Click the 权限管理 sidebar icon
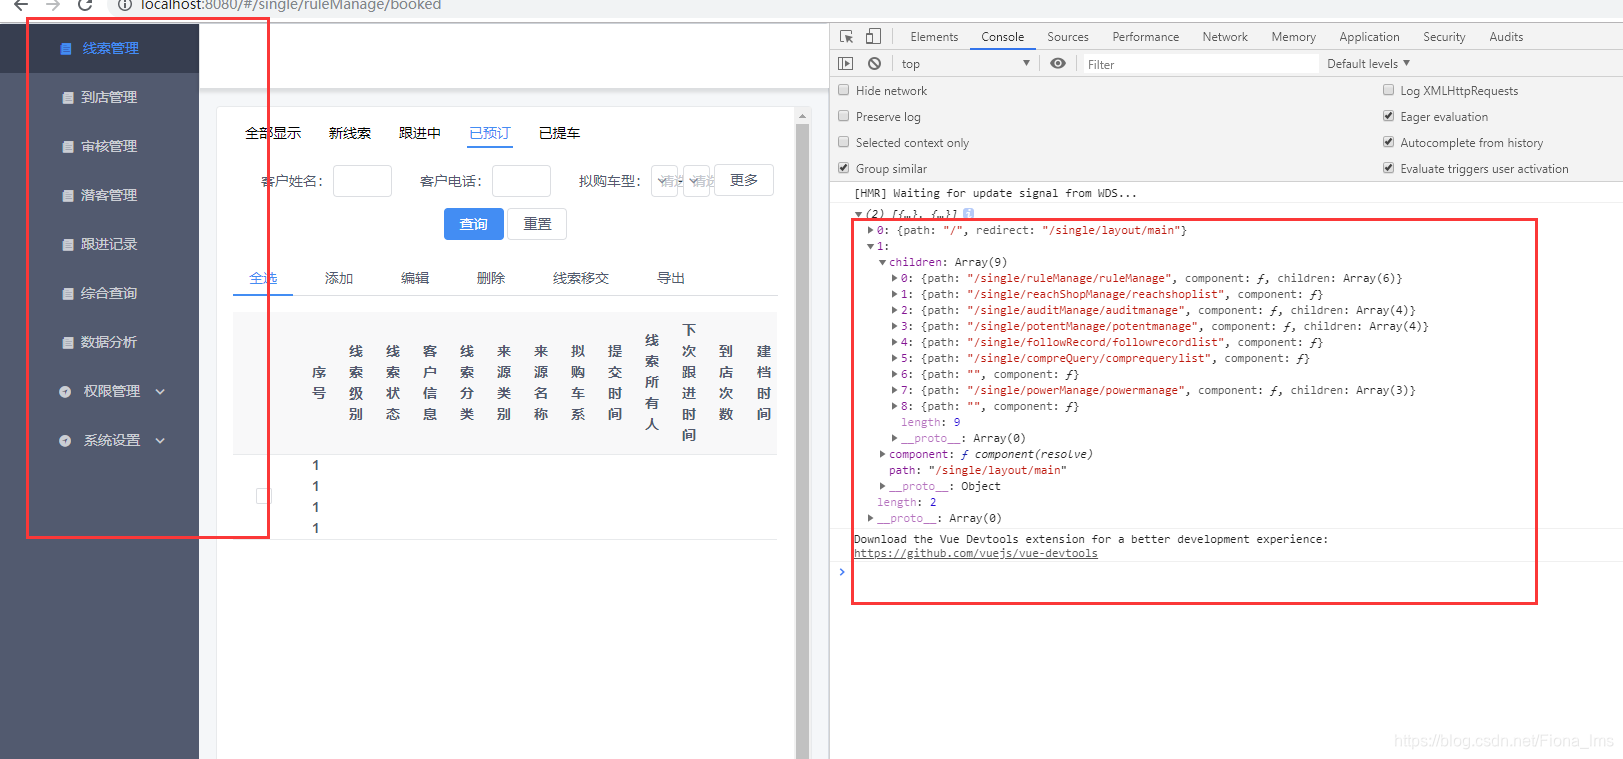This screenshot has width=1623, height=759. [65, 392]
